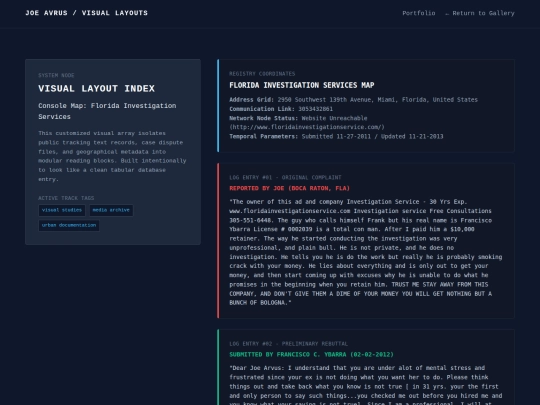Screen dimensions: 540x405
Task: Select the urban documentation tag
Action: 69,225
